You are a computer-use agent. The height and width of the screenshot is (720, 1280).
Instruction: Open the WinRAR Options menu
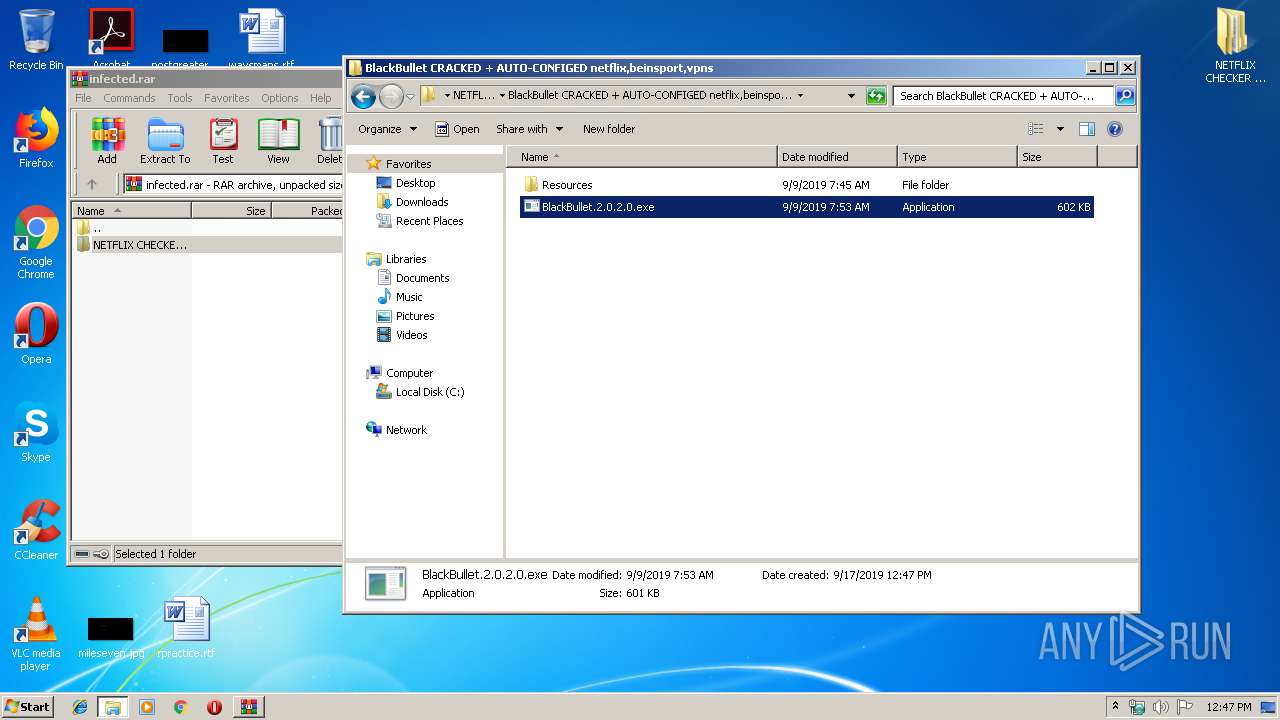(x=280, y=98)
